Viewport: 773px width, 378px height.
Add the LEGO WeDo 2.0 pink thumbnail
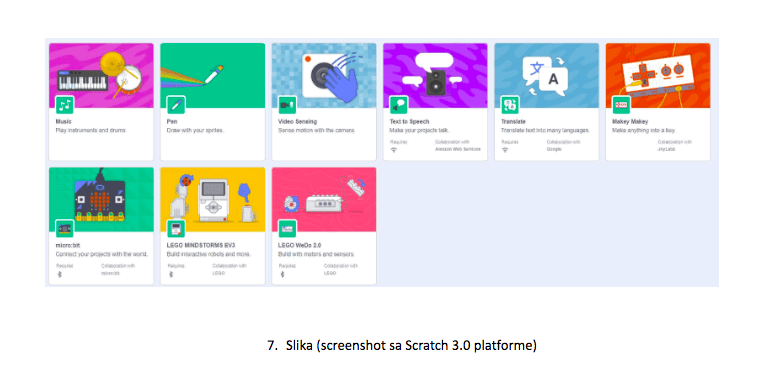pyautogui.click(x=324, y=200)
